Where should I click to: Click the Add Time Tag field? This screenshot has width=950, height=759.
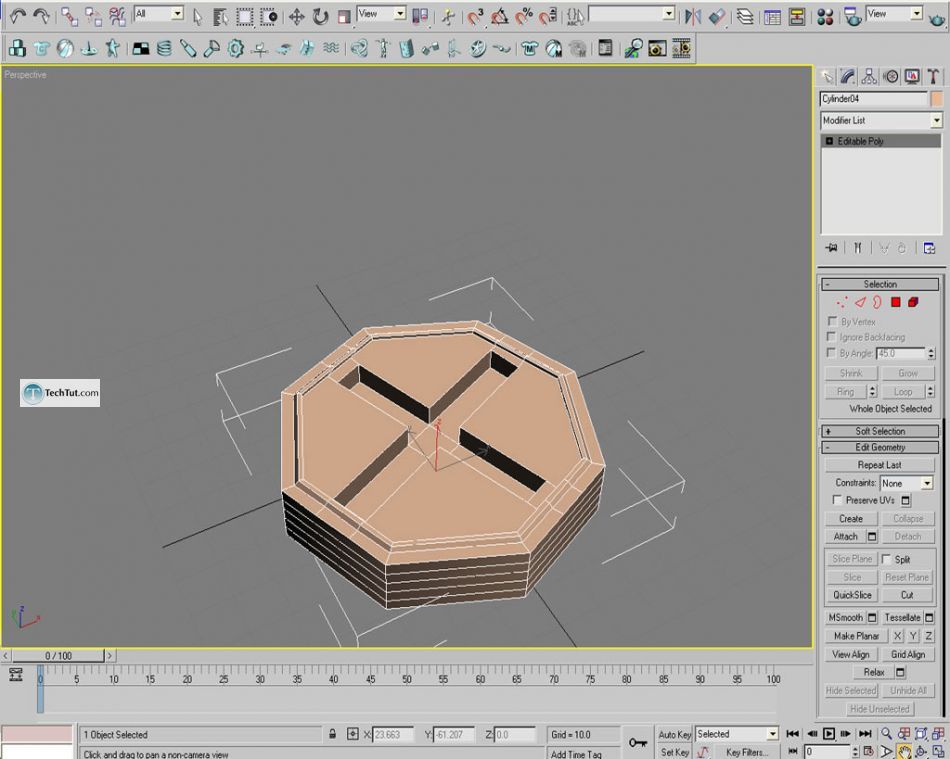tap(584, 753)
